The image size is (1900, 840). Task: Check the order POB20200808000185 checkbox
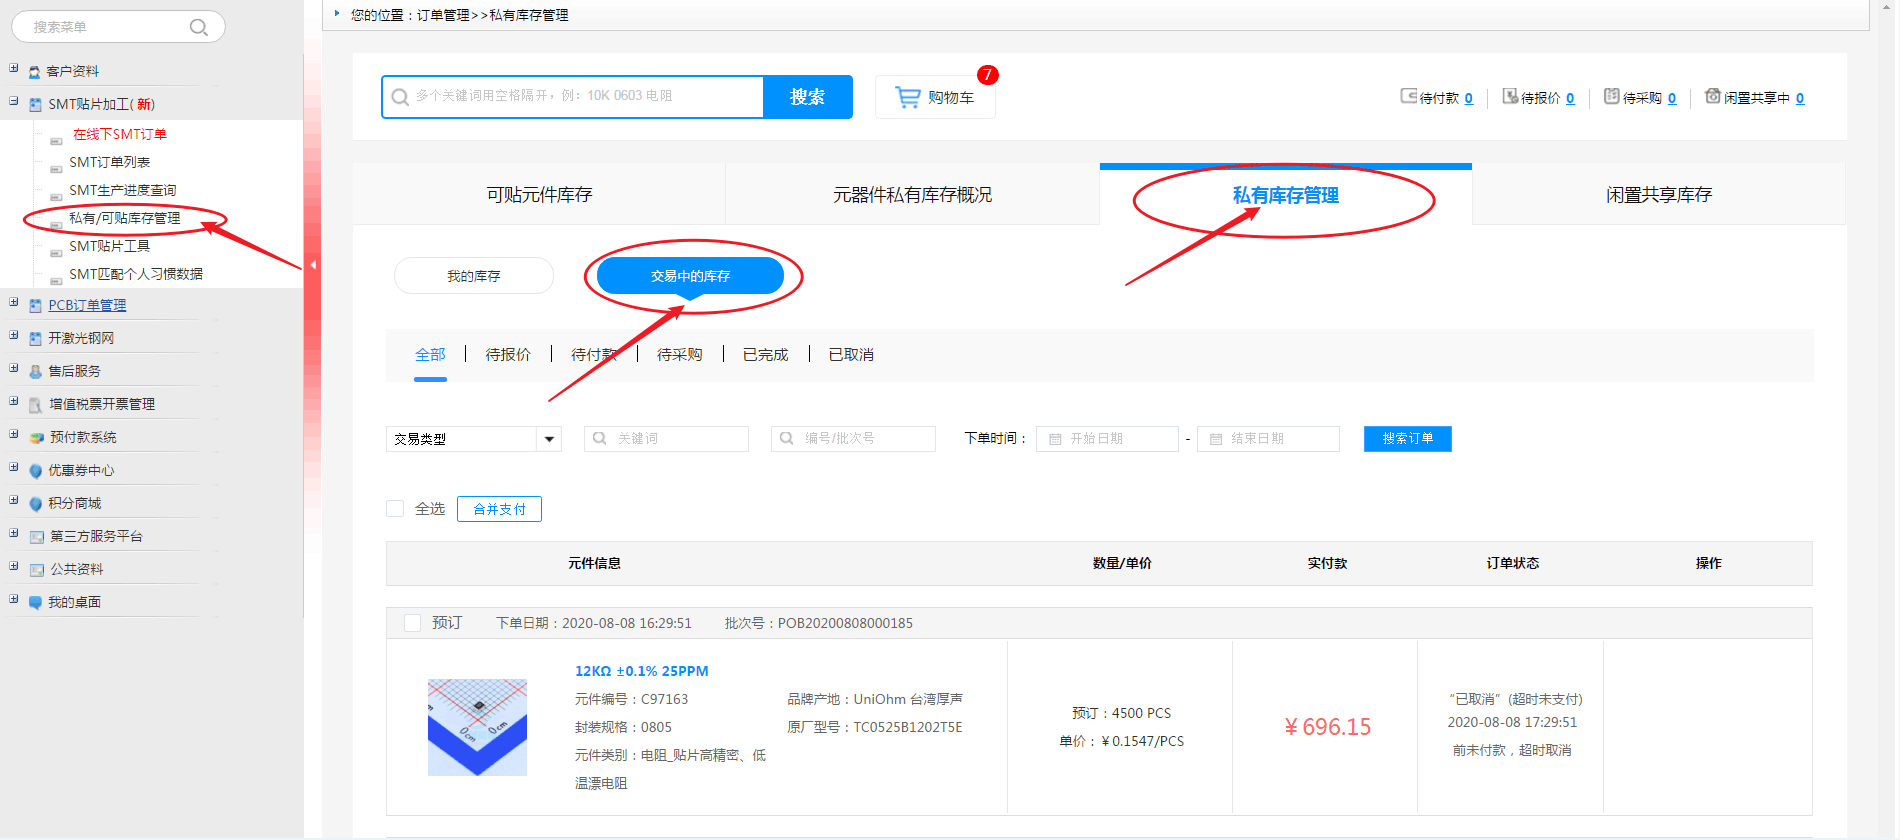coord(412,623)
